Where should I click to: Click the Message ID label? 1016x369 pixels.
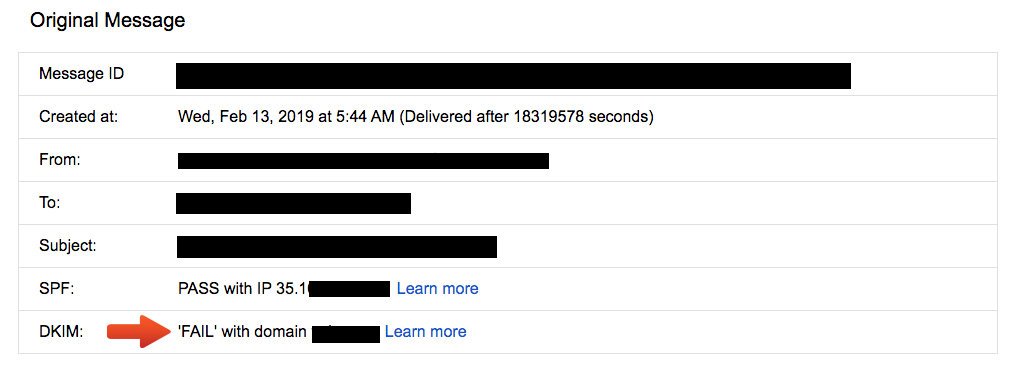click(x=82, y=74)
